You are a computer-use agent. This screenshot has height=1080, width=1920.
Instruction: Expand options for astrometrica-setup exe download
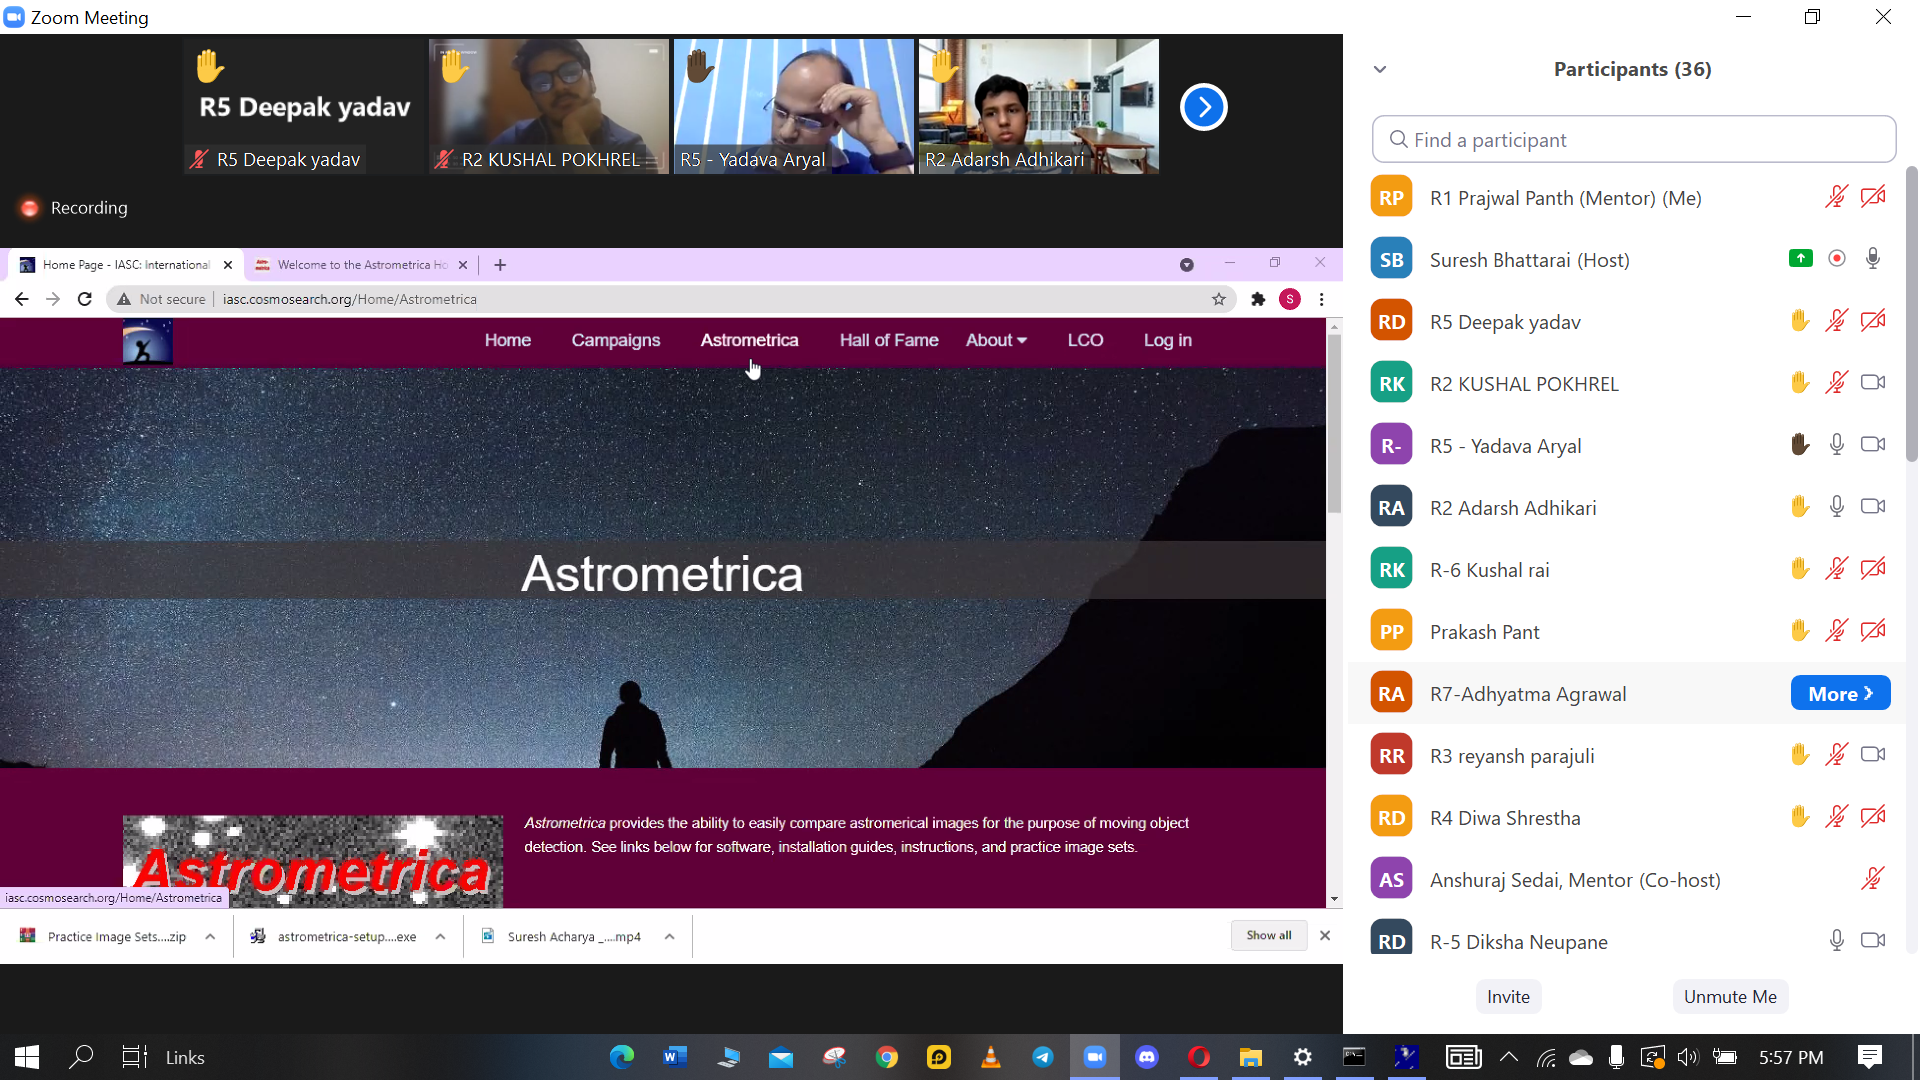coord(440,937)
